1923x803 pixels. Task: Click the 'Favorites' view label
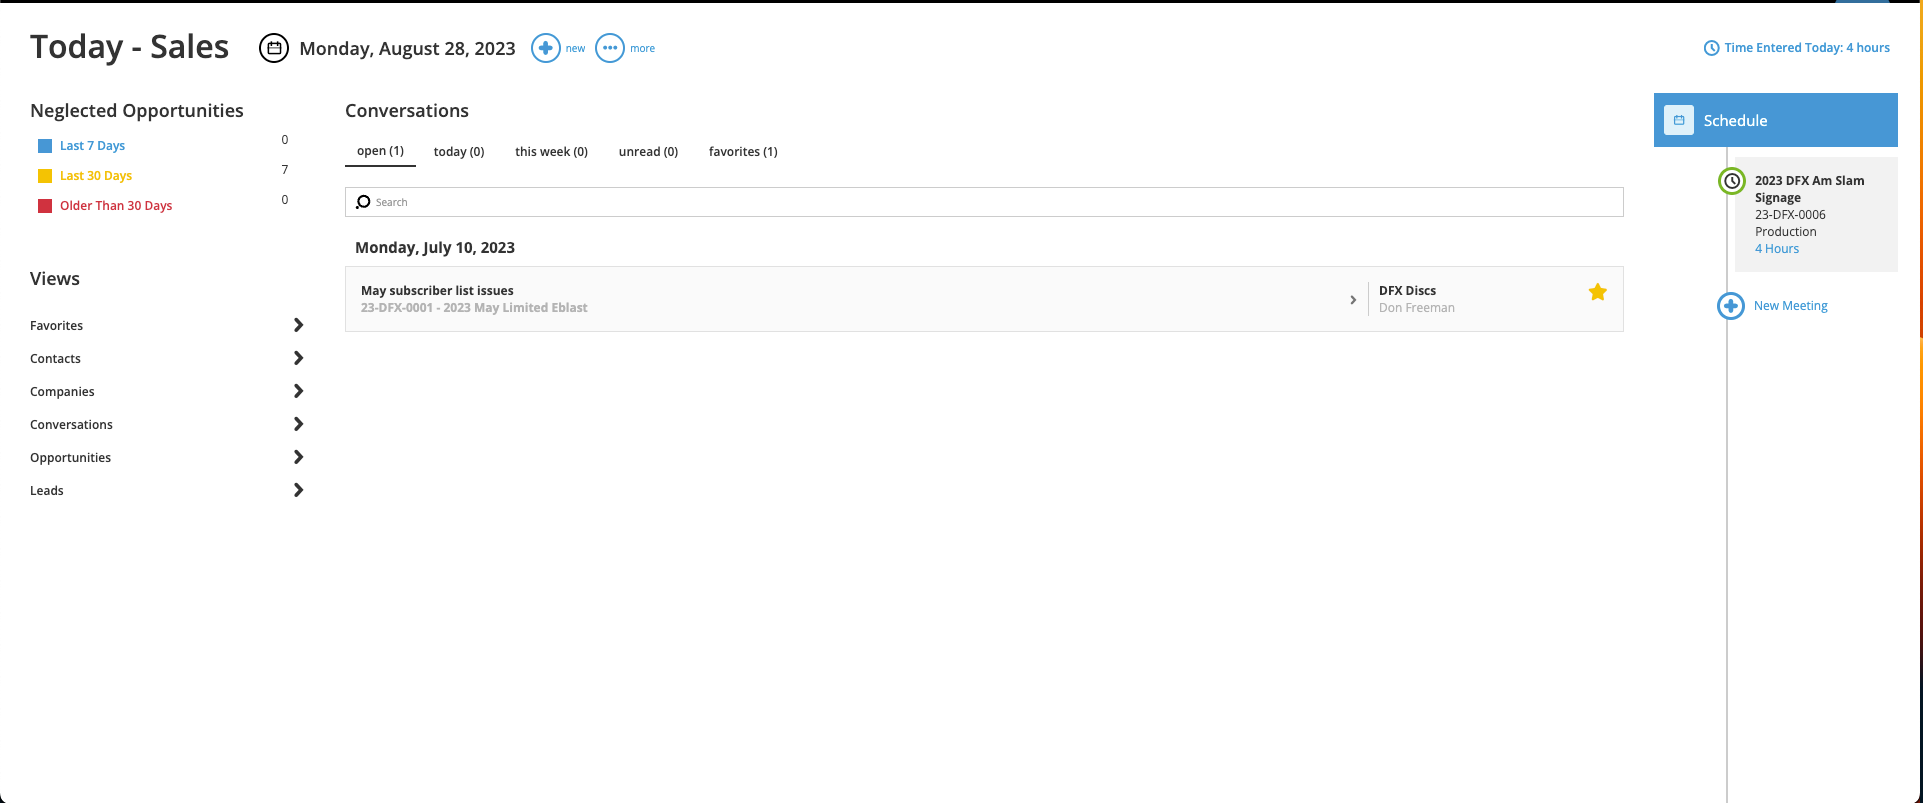coord(57,326)
